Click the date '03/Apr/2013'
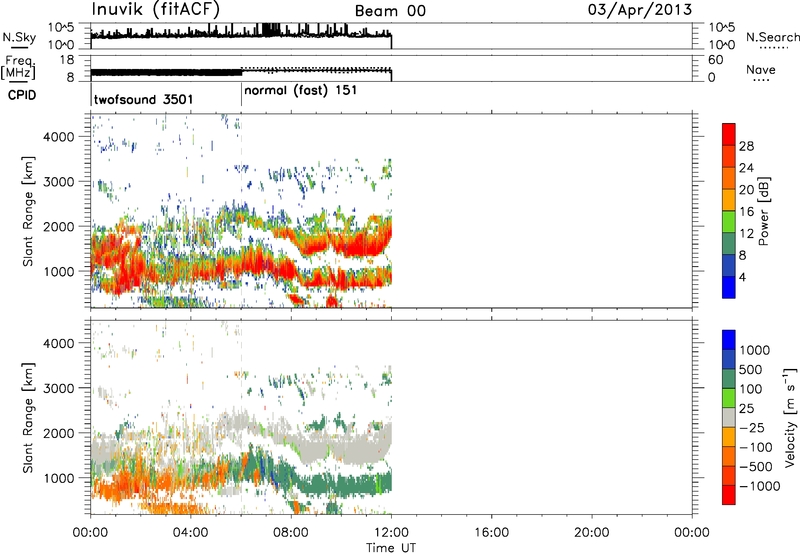Image resolution: width=800 pixels, height=554 pixels. click(x=640, y=10)
